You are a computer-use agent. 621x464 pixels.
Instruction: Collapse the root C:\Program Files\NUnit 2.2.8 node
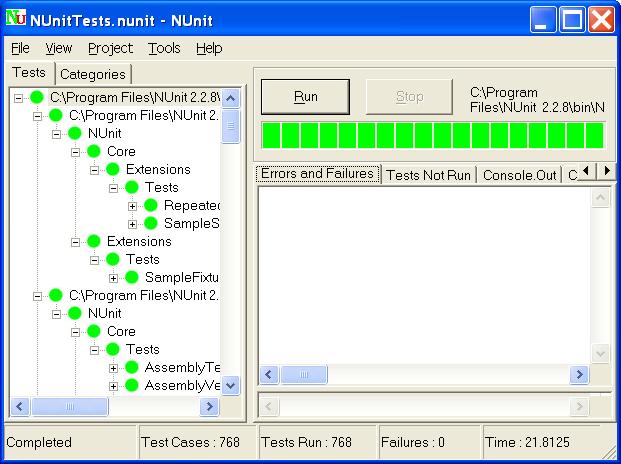18,98
